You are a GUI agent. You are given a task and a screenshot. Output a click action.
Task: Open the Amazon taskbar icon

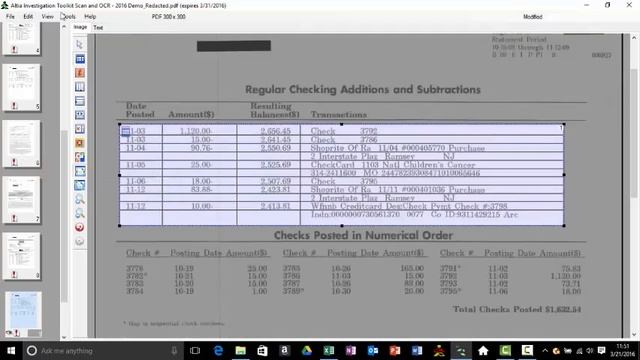tap(284, 351)
